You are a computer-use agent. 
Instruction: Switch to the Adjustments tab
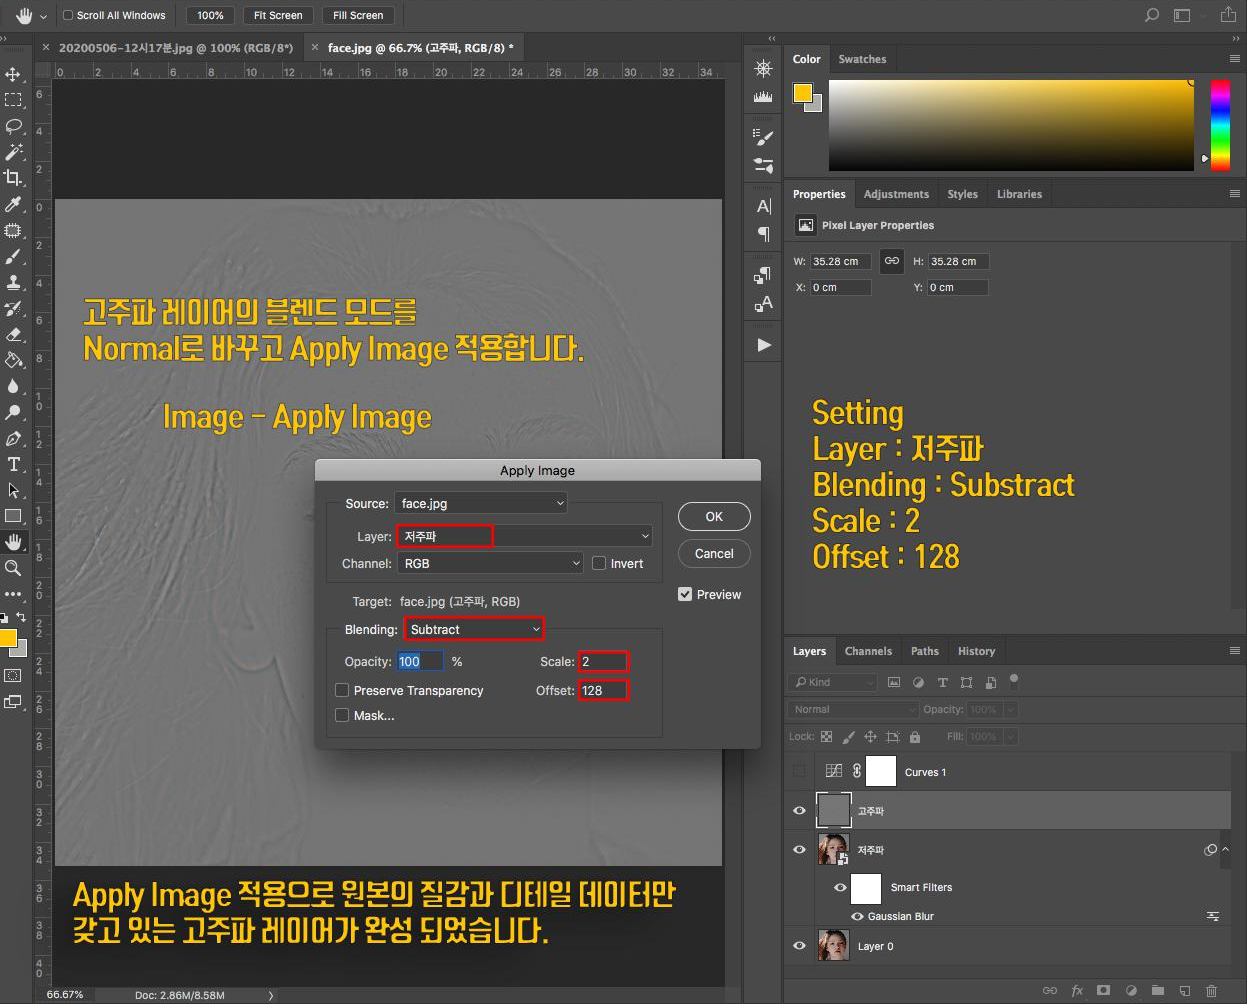pyautogui.click(x=896, y=194)
